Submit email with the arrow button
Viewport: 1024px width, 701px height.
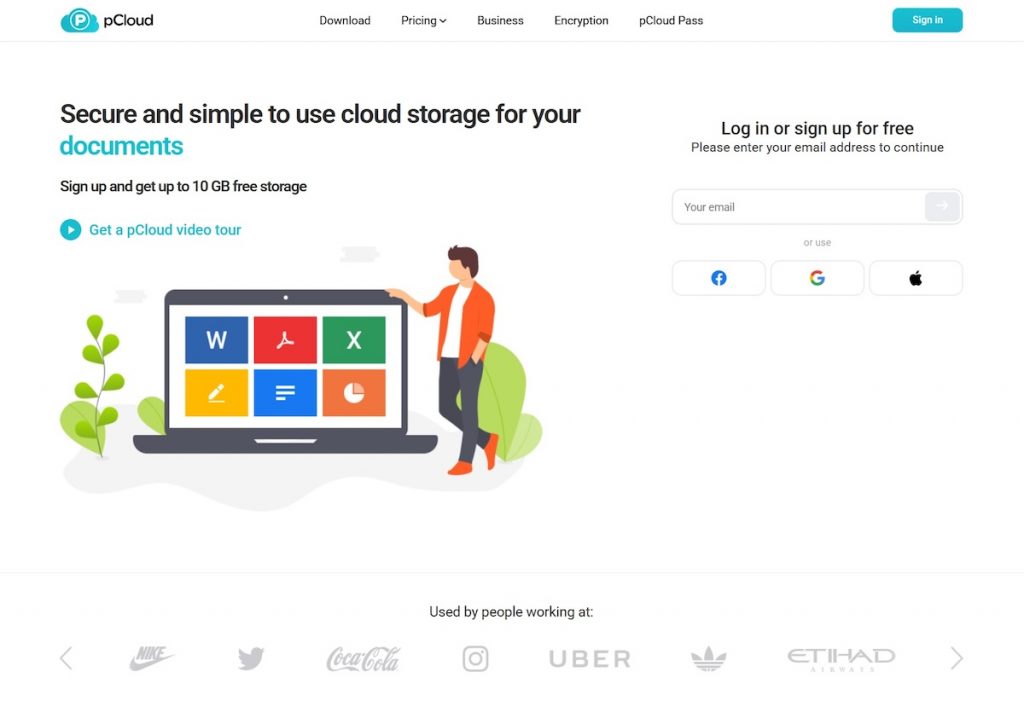(942, 206)
